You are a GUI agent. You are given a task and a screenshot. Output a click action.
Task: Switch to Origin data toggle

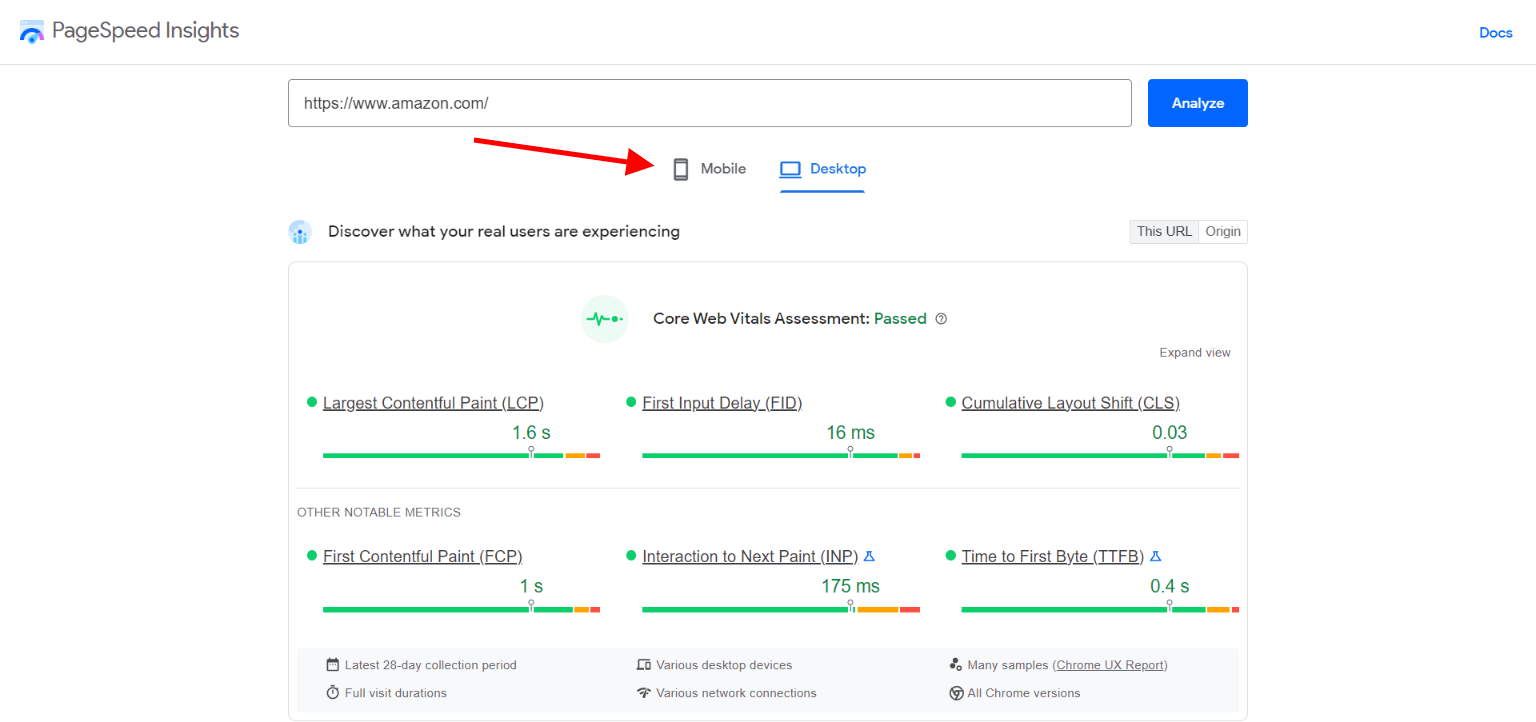[x=1223, y=232]
